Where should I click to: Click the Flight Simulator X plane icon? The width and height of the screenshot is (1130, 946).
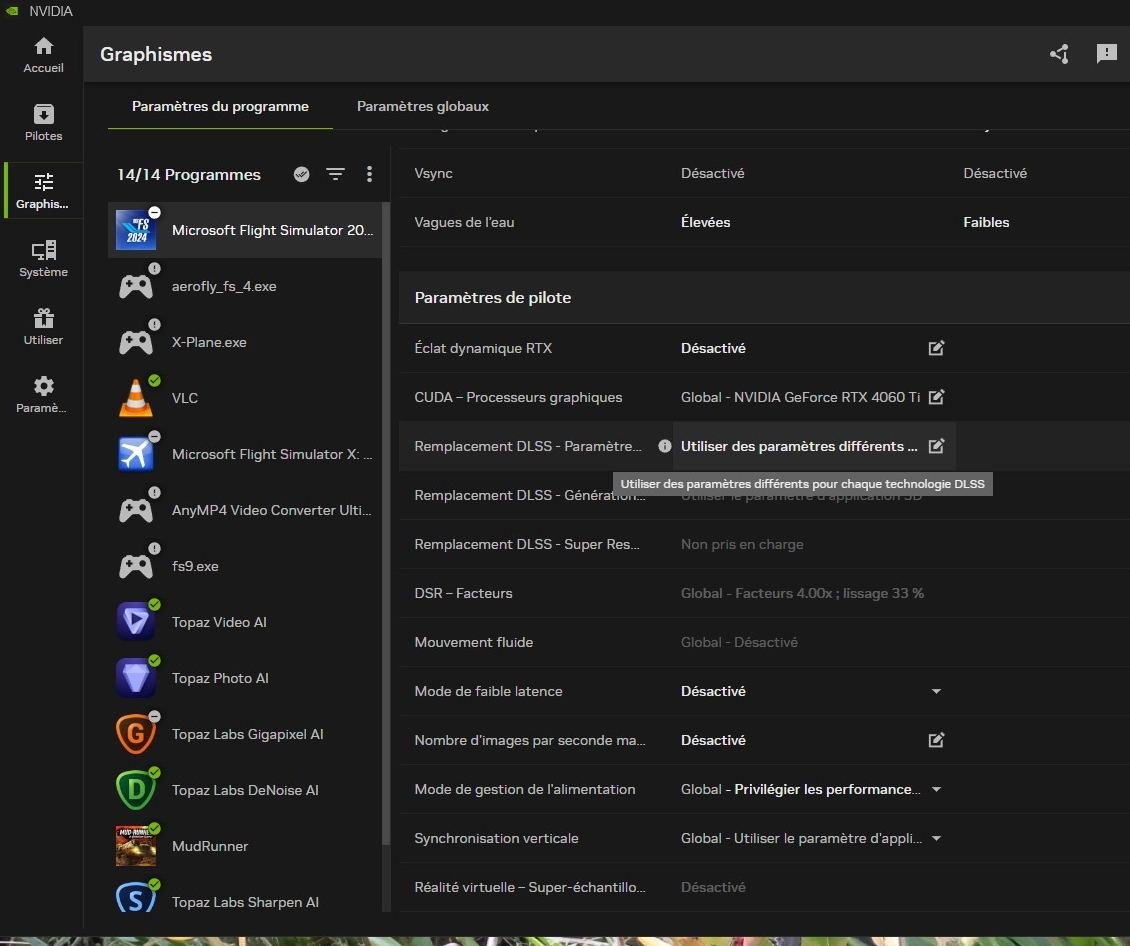(135, 454)
